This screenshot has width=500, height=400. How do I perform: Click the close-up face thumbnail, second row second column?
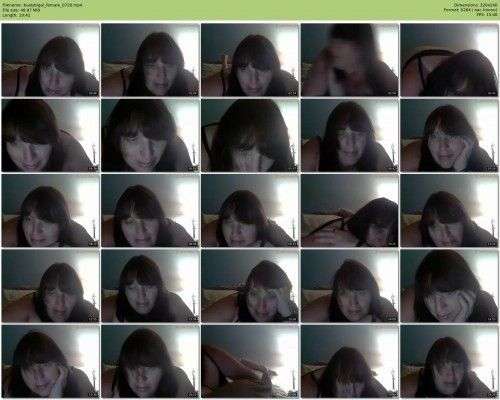(x=150, y=135)
